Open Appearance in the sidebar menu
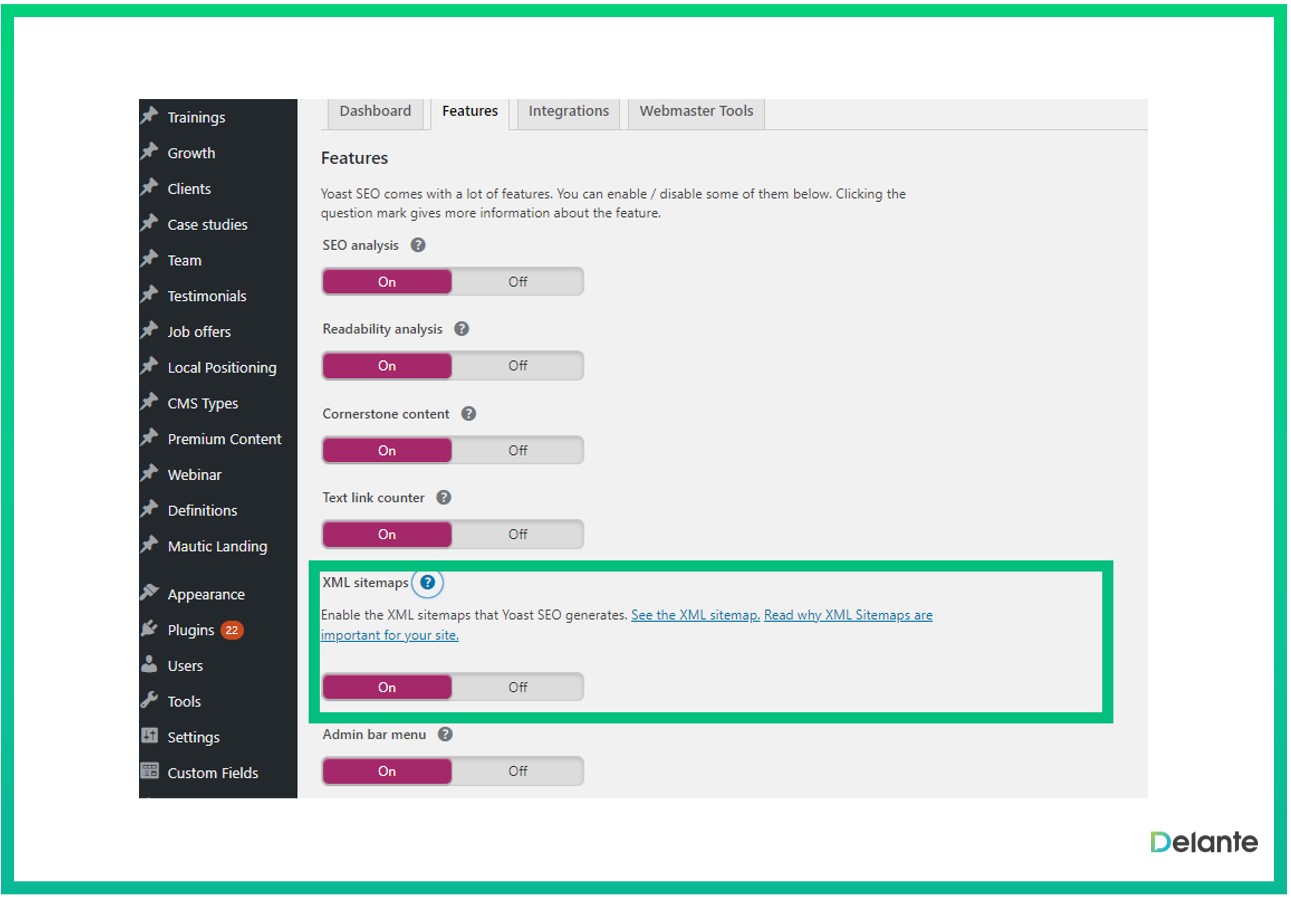 (x=206, y=594)
